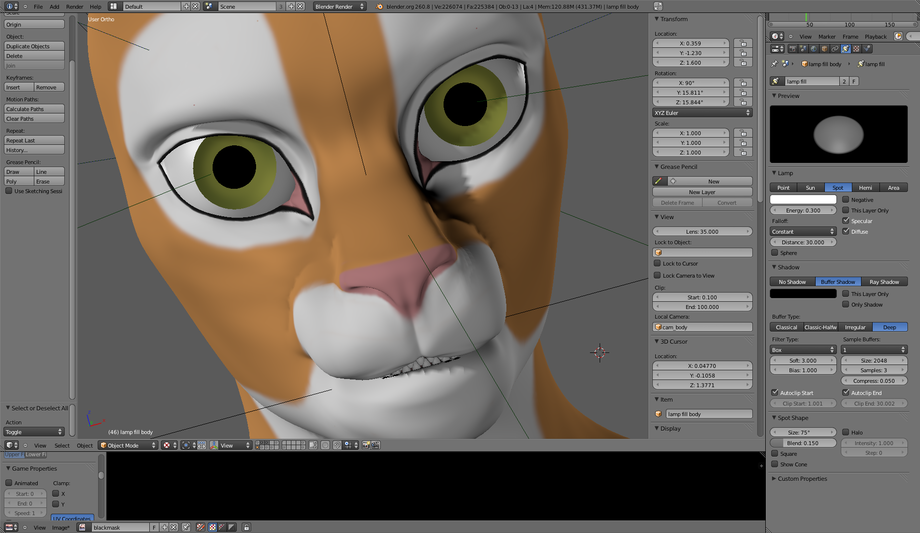Open the Lamp data properties tab
Viewport: 920px width, 533px height.
point(845,49)
